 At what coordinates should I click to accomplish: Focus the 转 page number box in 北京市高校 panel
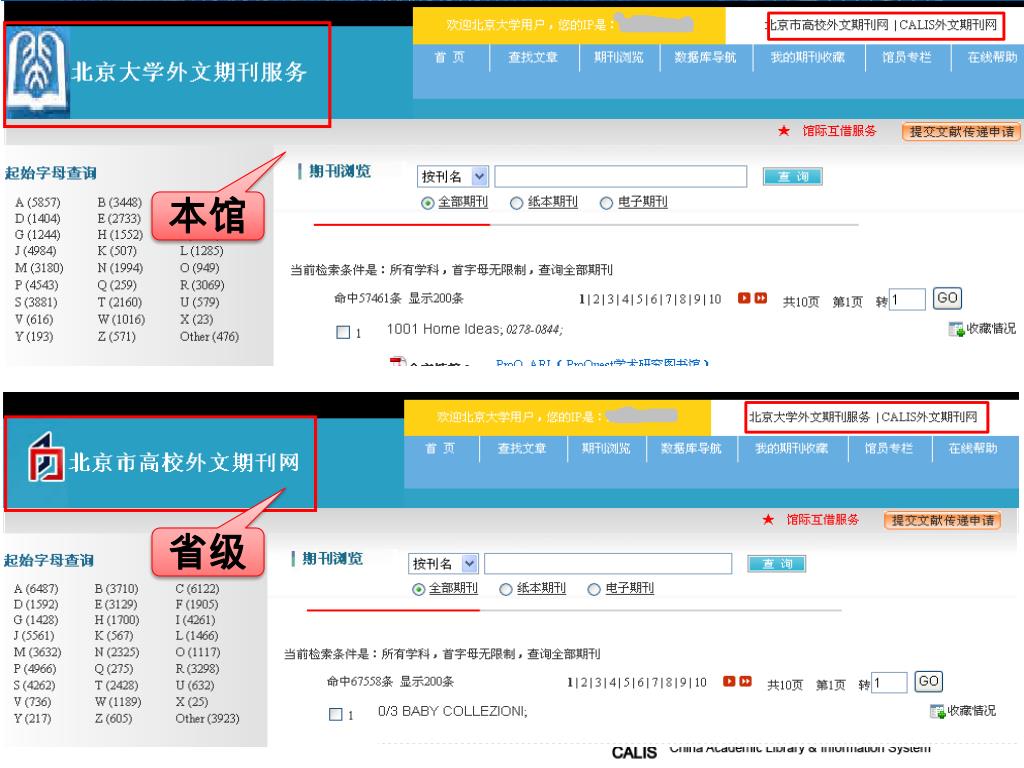pyautogui.click(x=889, y=683)
